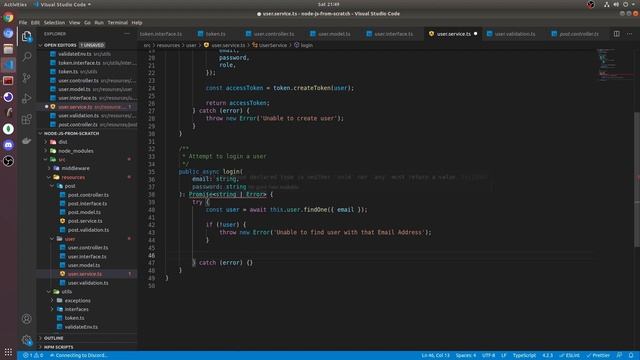640x360 pixels.
Task: Open the Files app from the dock
Action: (x=8, y=49)
